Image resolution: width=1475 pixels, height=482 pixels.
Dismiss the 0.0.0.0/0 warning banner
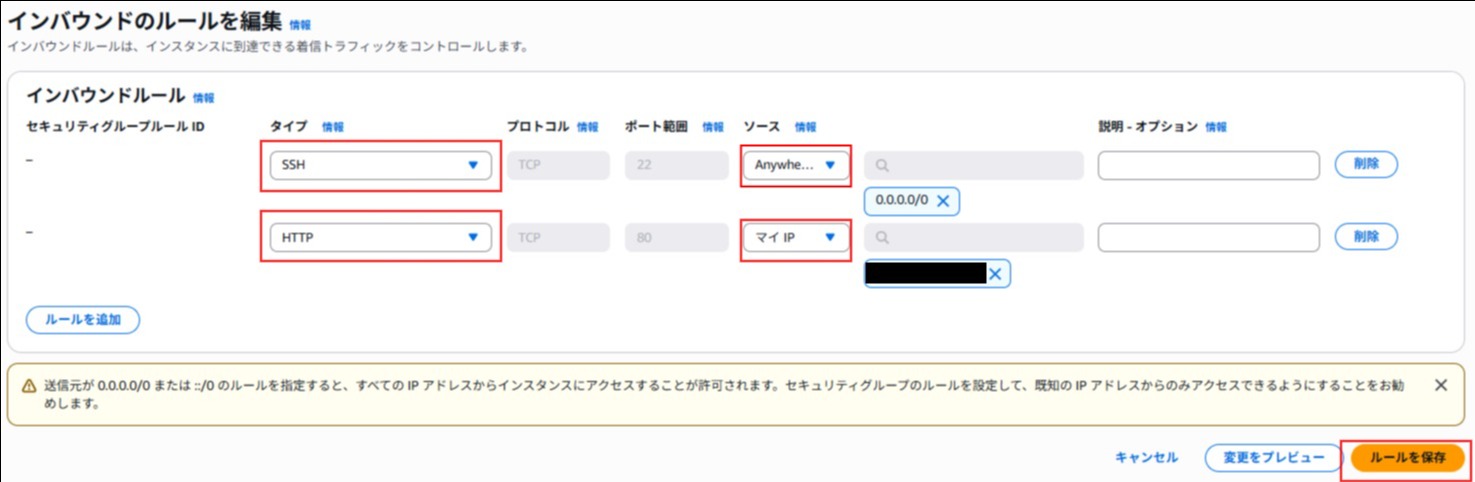point(1440,385)
